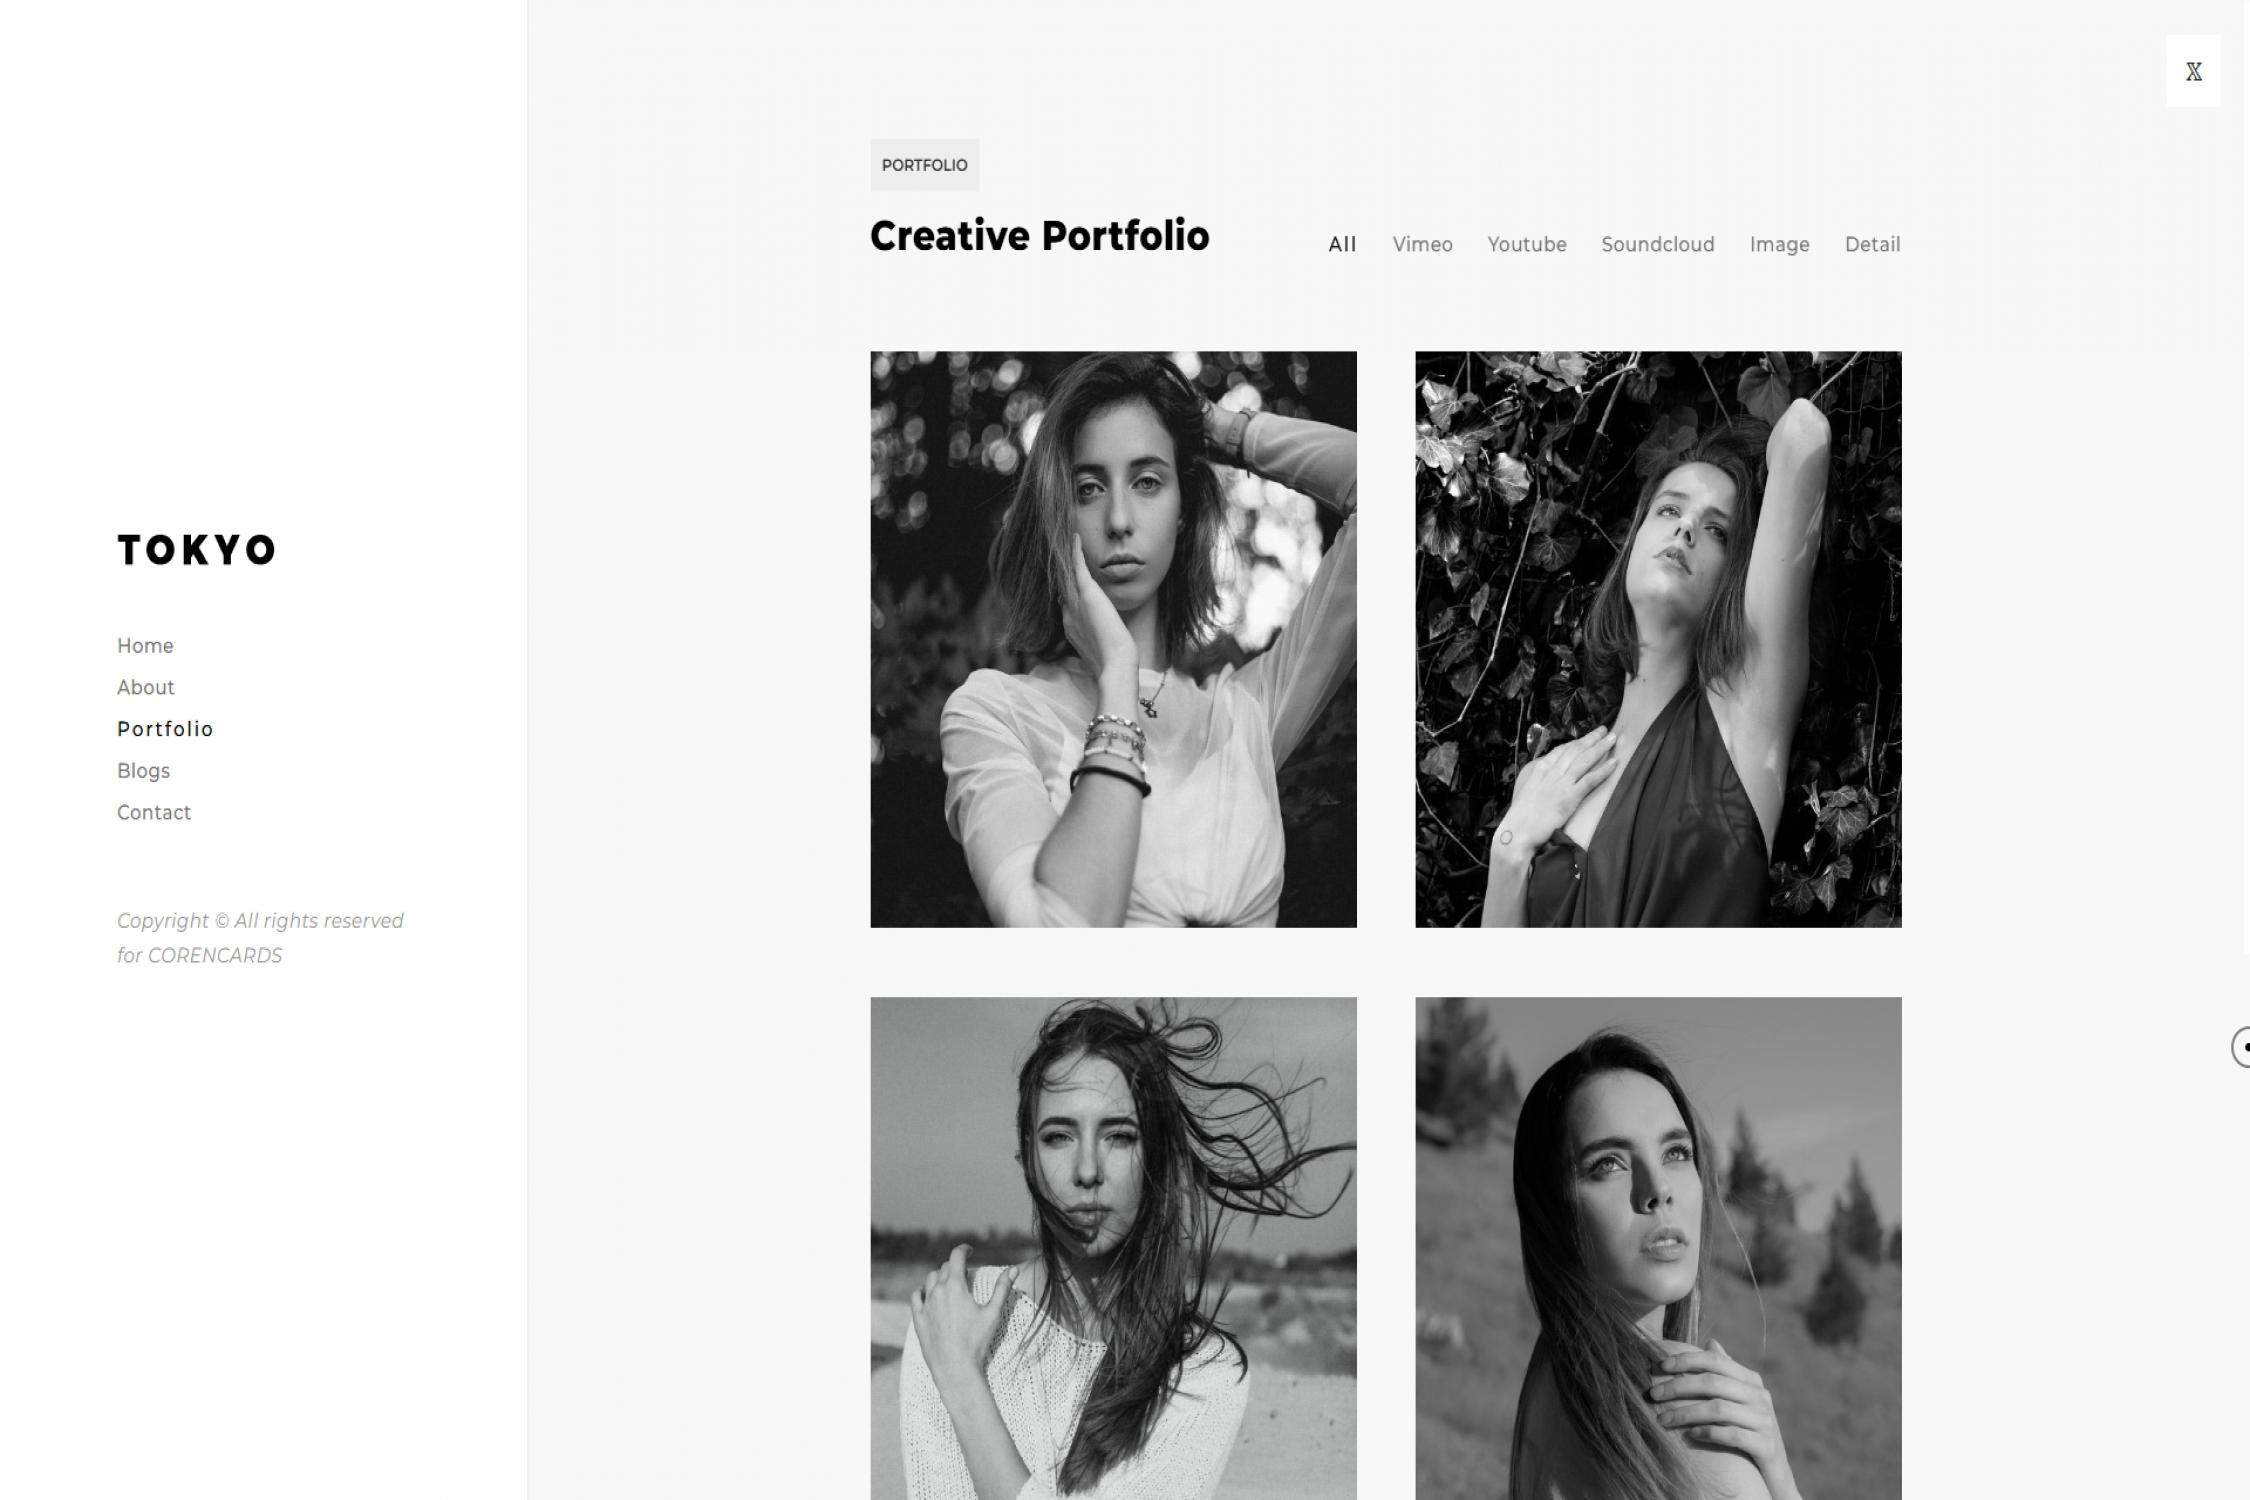Screen dimensions: 2250x1500
Task: Filter portfolio by Soundcloud
Action: coord(1658,245)
